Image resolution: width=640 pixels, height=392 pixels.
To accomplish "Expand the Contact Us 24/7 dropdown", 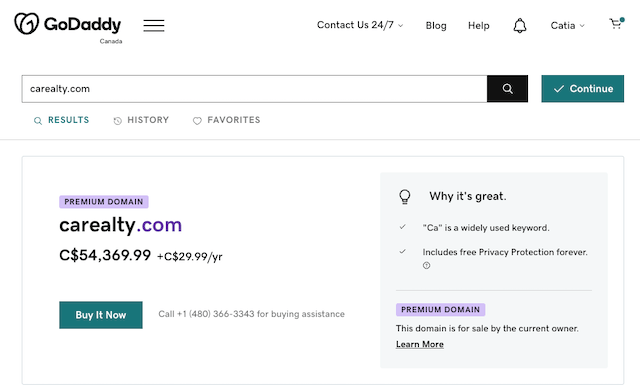I will 360,25.
